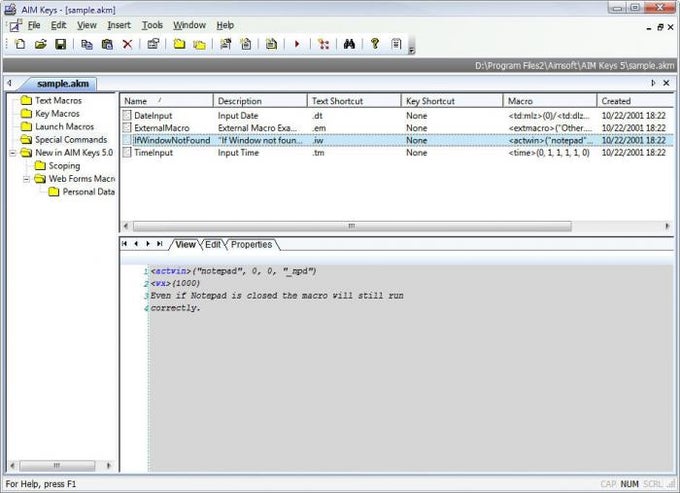Viewport: 680px width, 493px height.
Task: Save the file using the floppy disk icon
Action: (60, 44)
